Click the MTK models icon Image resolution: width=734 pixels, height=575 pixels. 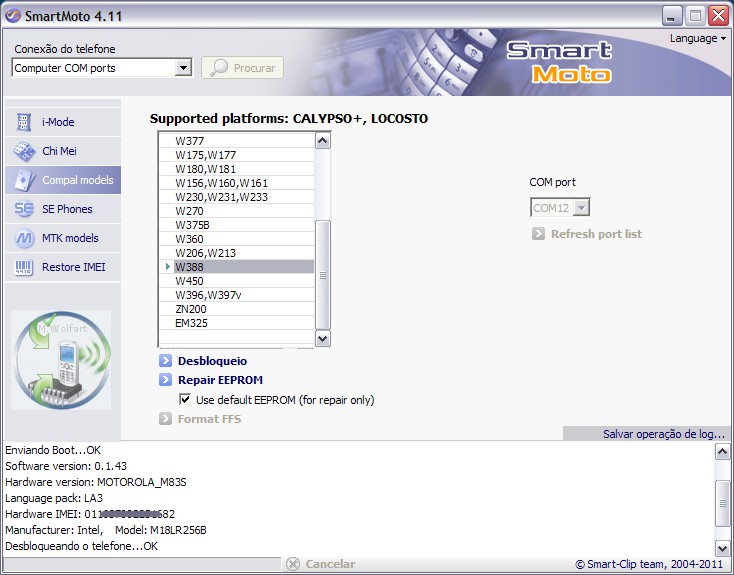click(x=24, y=238)
